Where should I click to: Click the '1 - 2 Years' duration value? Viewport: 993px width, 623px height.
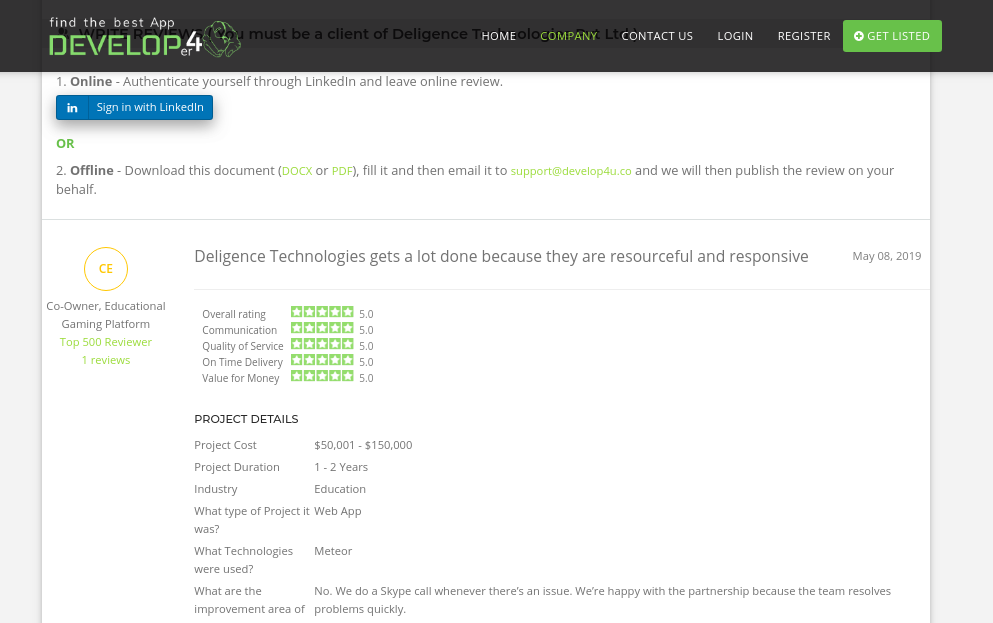pos(341,467)
